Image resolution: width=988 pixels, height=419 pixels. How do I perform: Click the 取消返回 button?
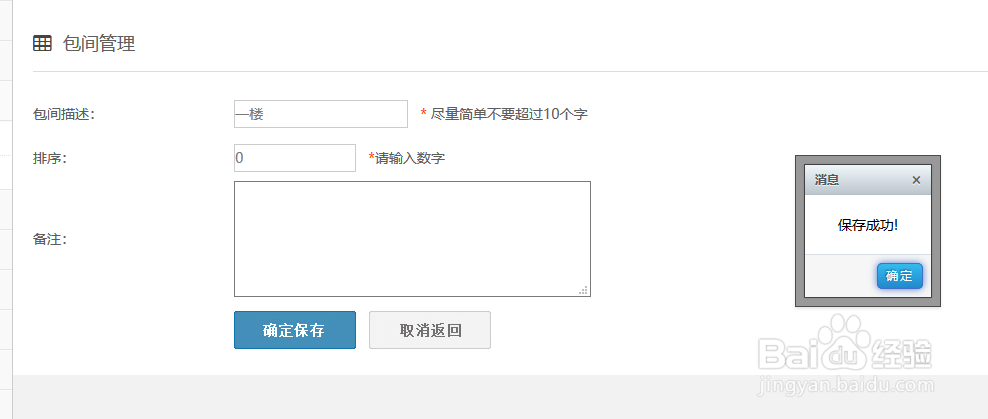point(430,330)
